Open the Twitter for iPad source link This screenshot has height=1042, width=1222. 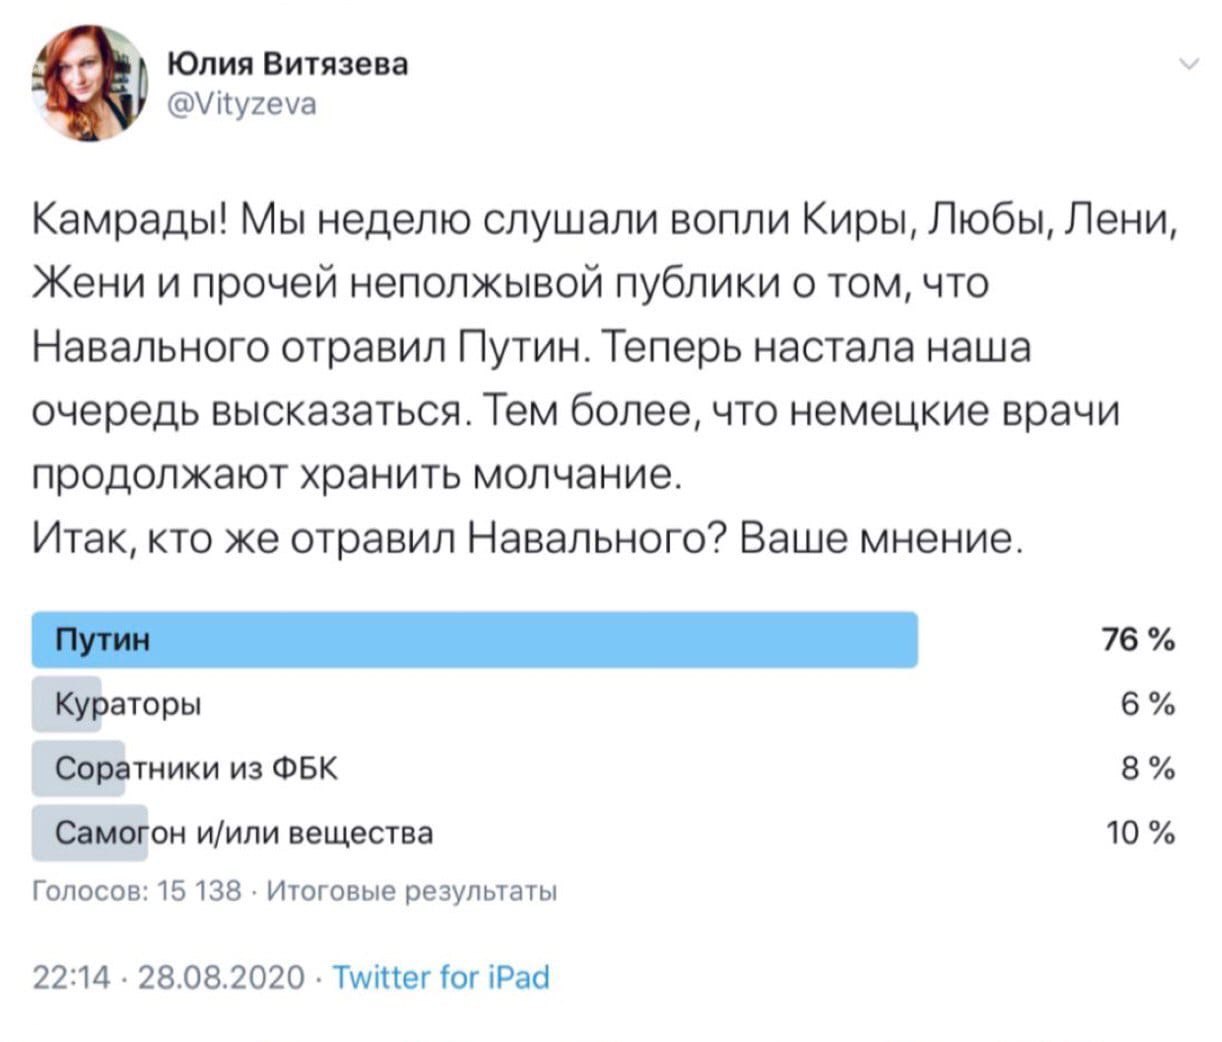(440, 976)
